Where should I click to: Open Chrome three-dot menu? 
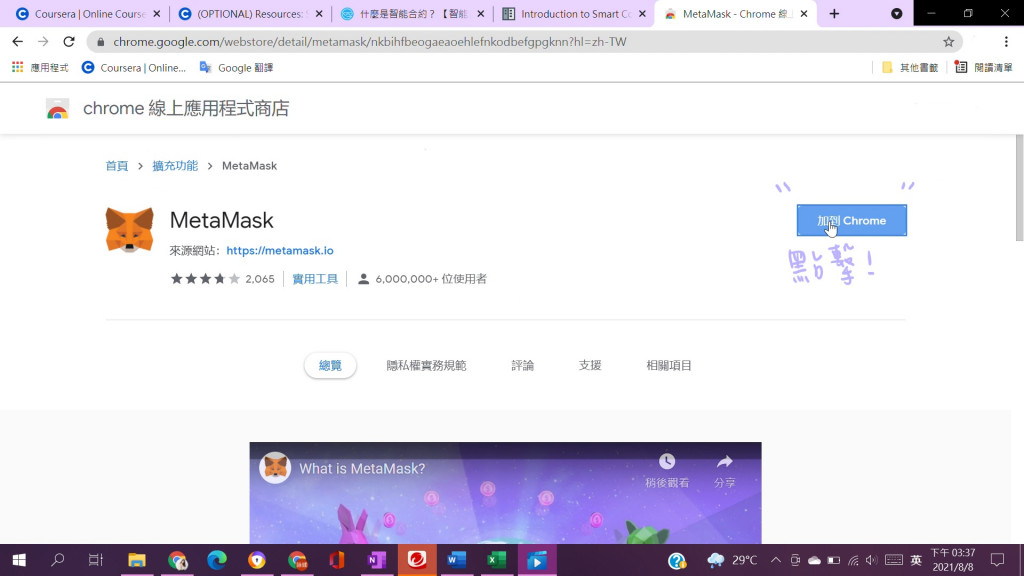click(x=1006, y=42)
